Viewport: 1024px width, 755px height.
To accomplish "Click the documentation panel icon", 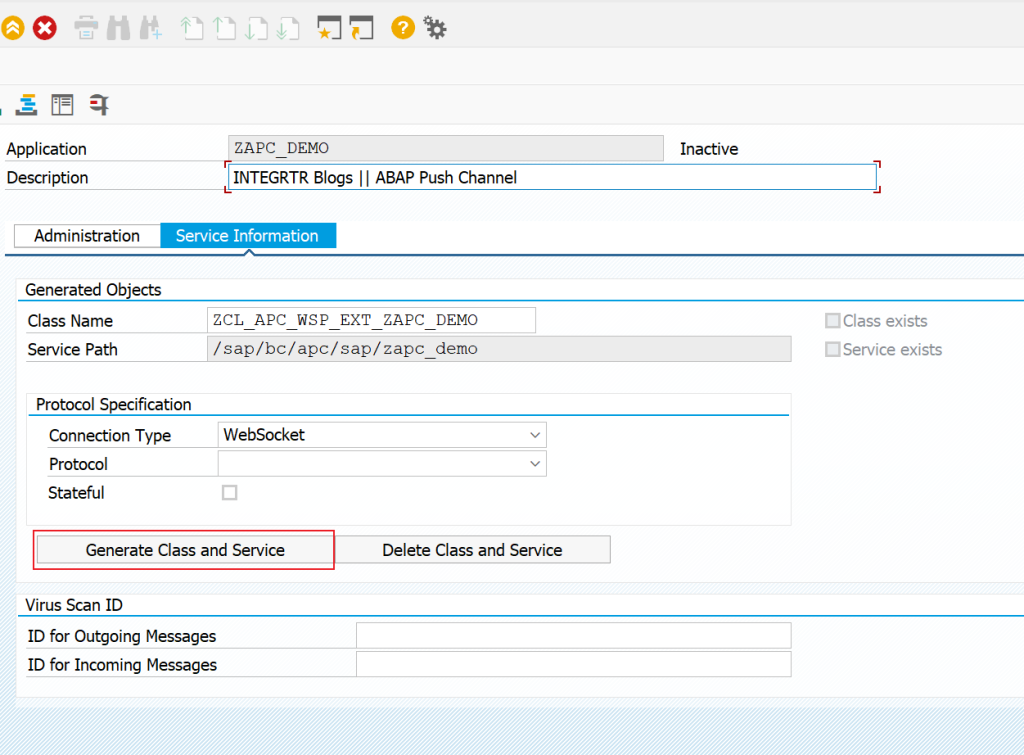I will coord(62,104).
